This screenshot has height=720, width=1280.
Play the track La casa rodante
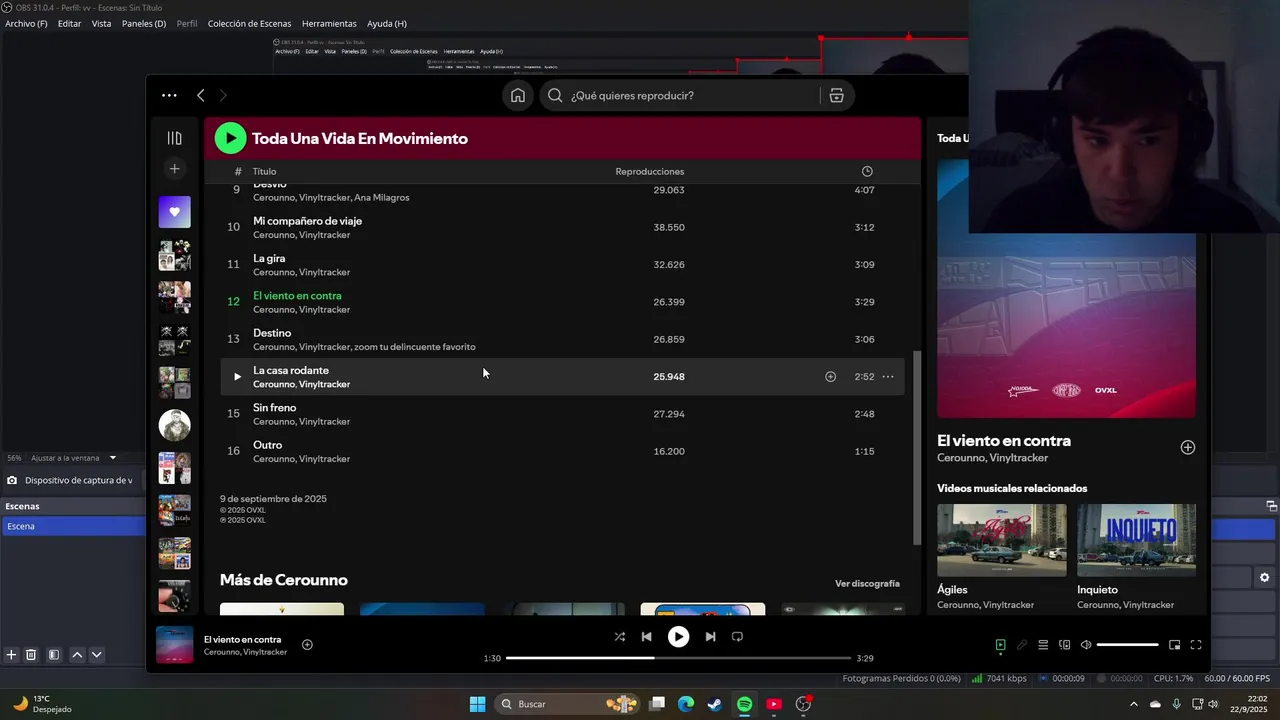coord(237,377)
